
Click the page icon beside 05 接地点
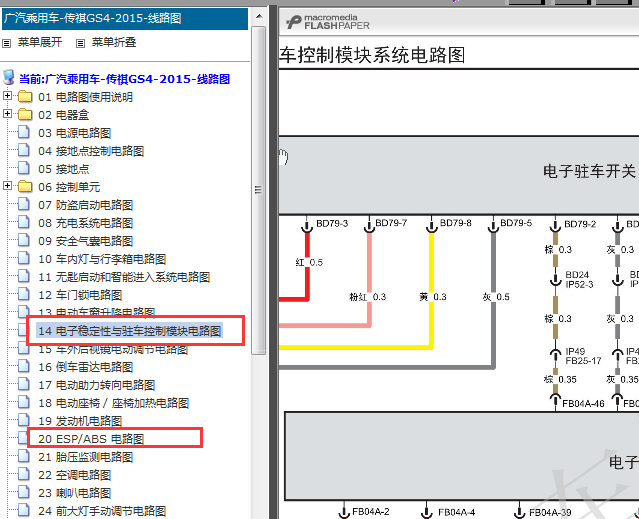tap(24, 168)
